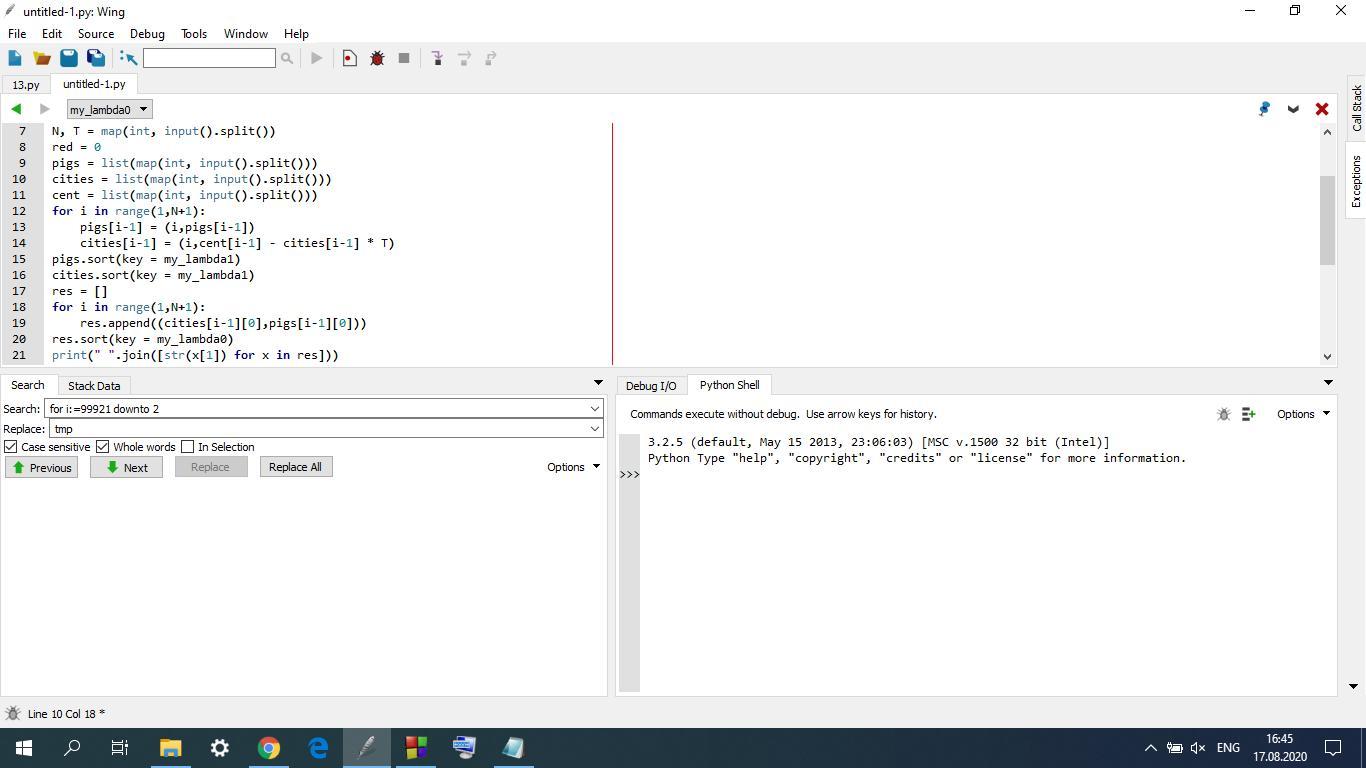Click the Save All files icon
Viewport: 1366px width, 768px height.
[96, 58]
